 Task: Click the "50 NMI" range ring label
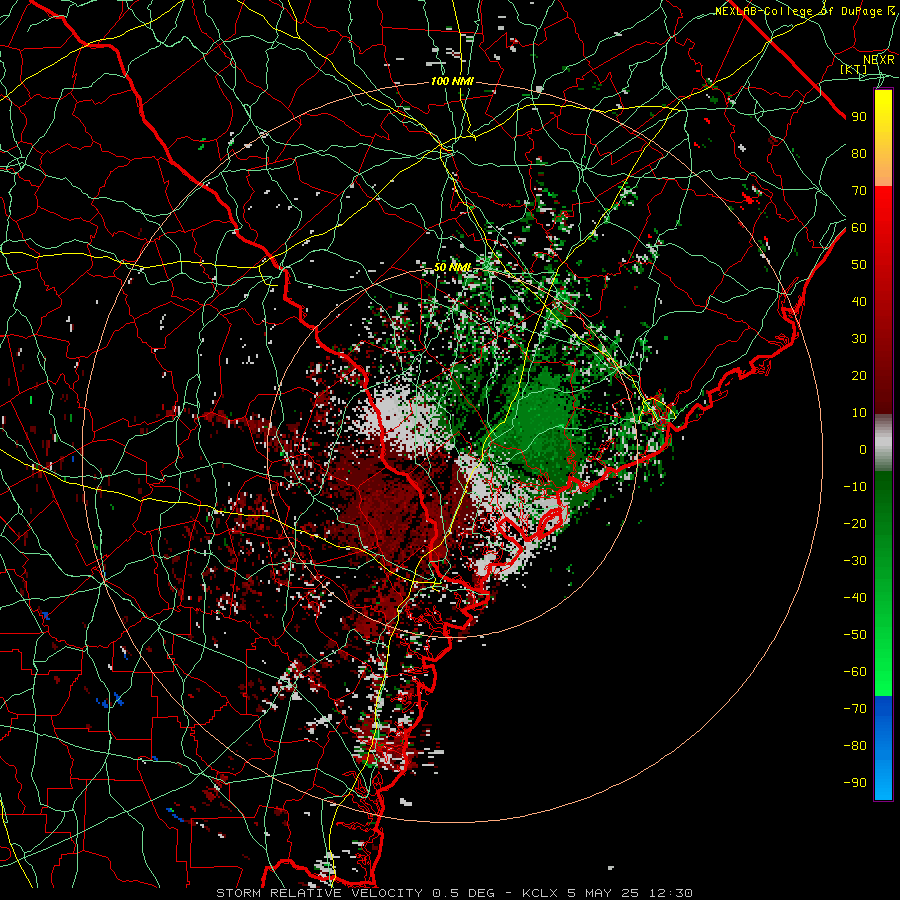pyautogui.click(x=452, y=267)
